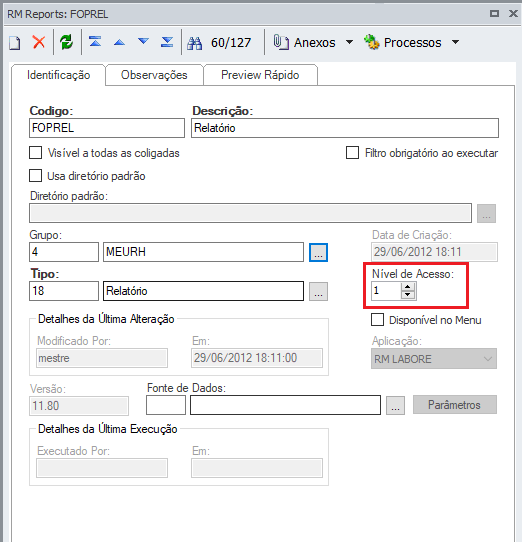
Task: Click the last execution Em date field
Action: click(257, 468)
